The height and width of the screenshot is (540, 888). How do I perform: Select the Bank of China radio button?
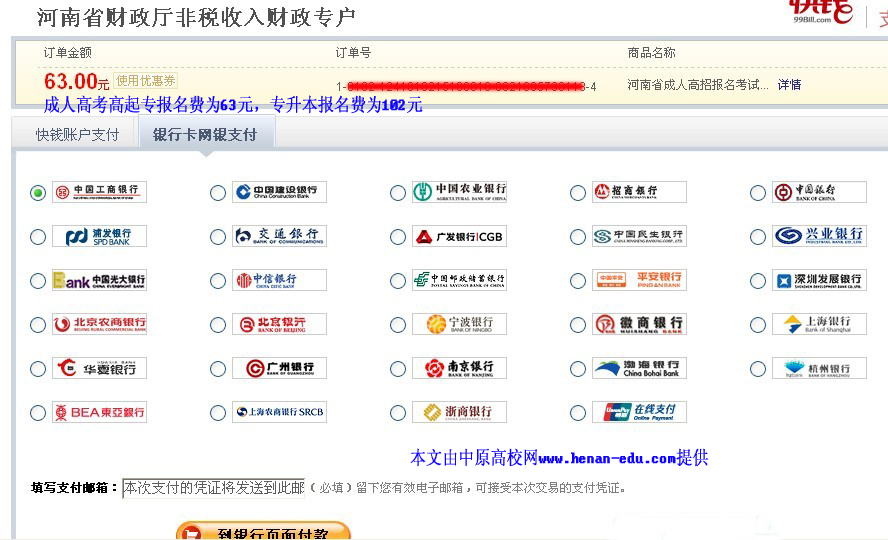pyautogui.click(x=758, y=193)
